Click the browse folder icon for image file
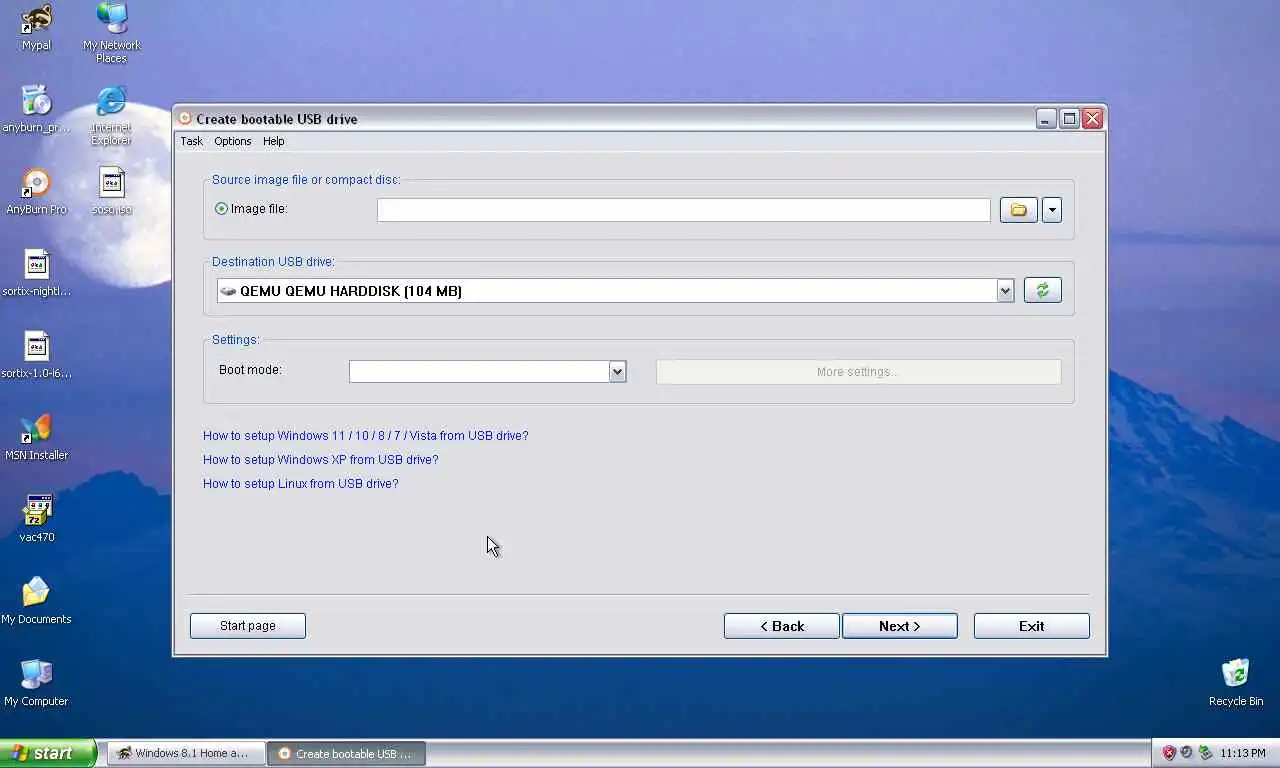 click(x=1018, y=210)
